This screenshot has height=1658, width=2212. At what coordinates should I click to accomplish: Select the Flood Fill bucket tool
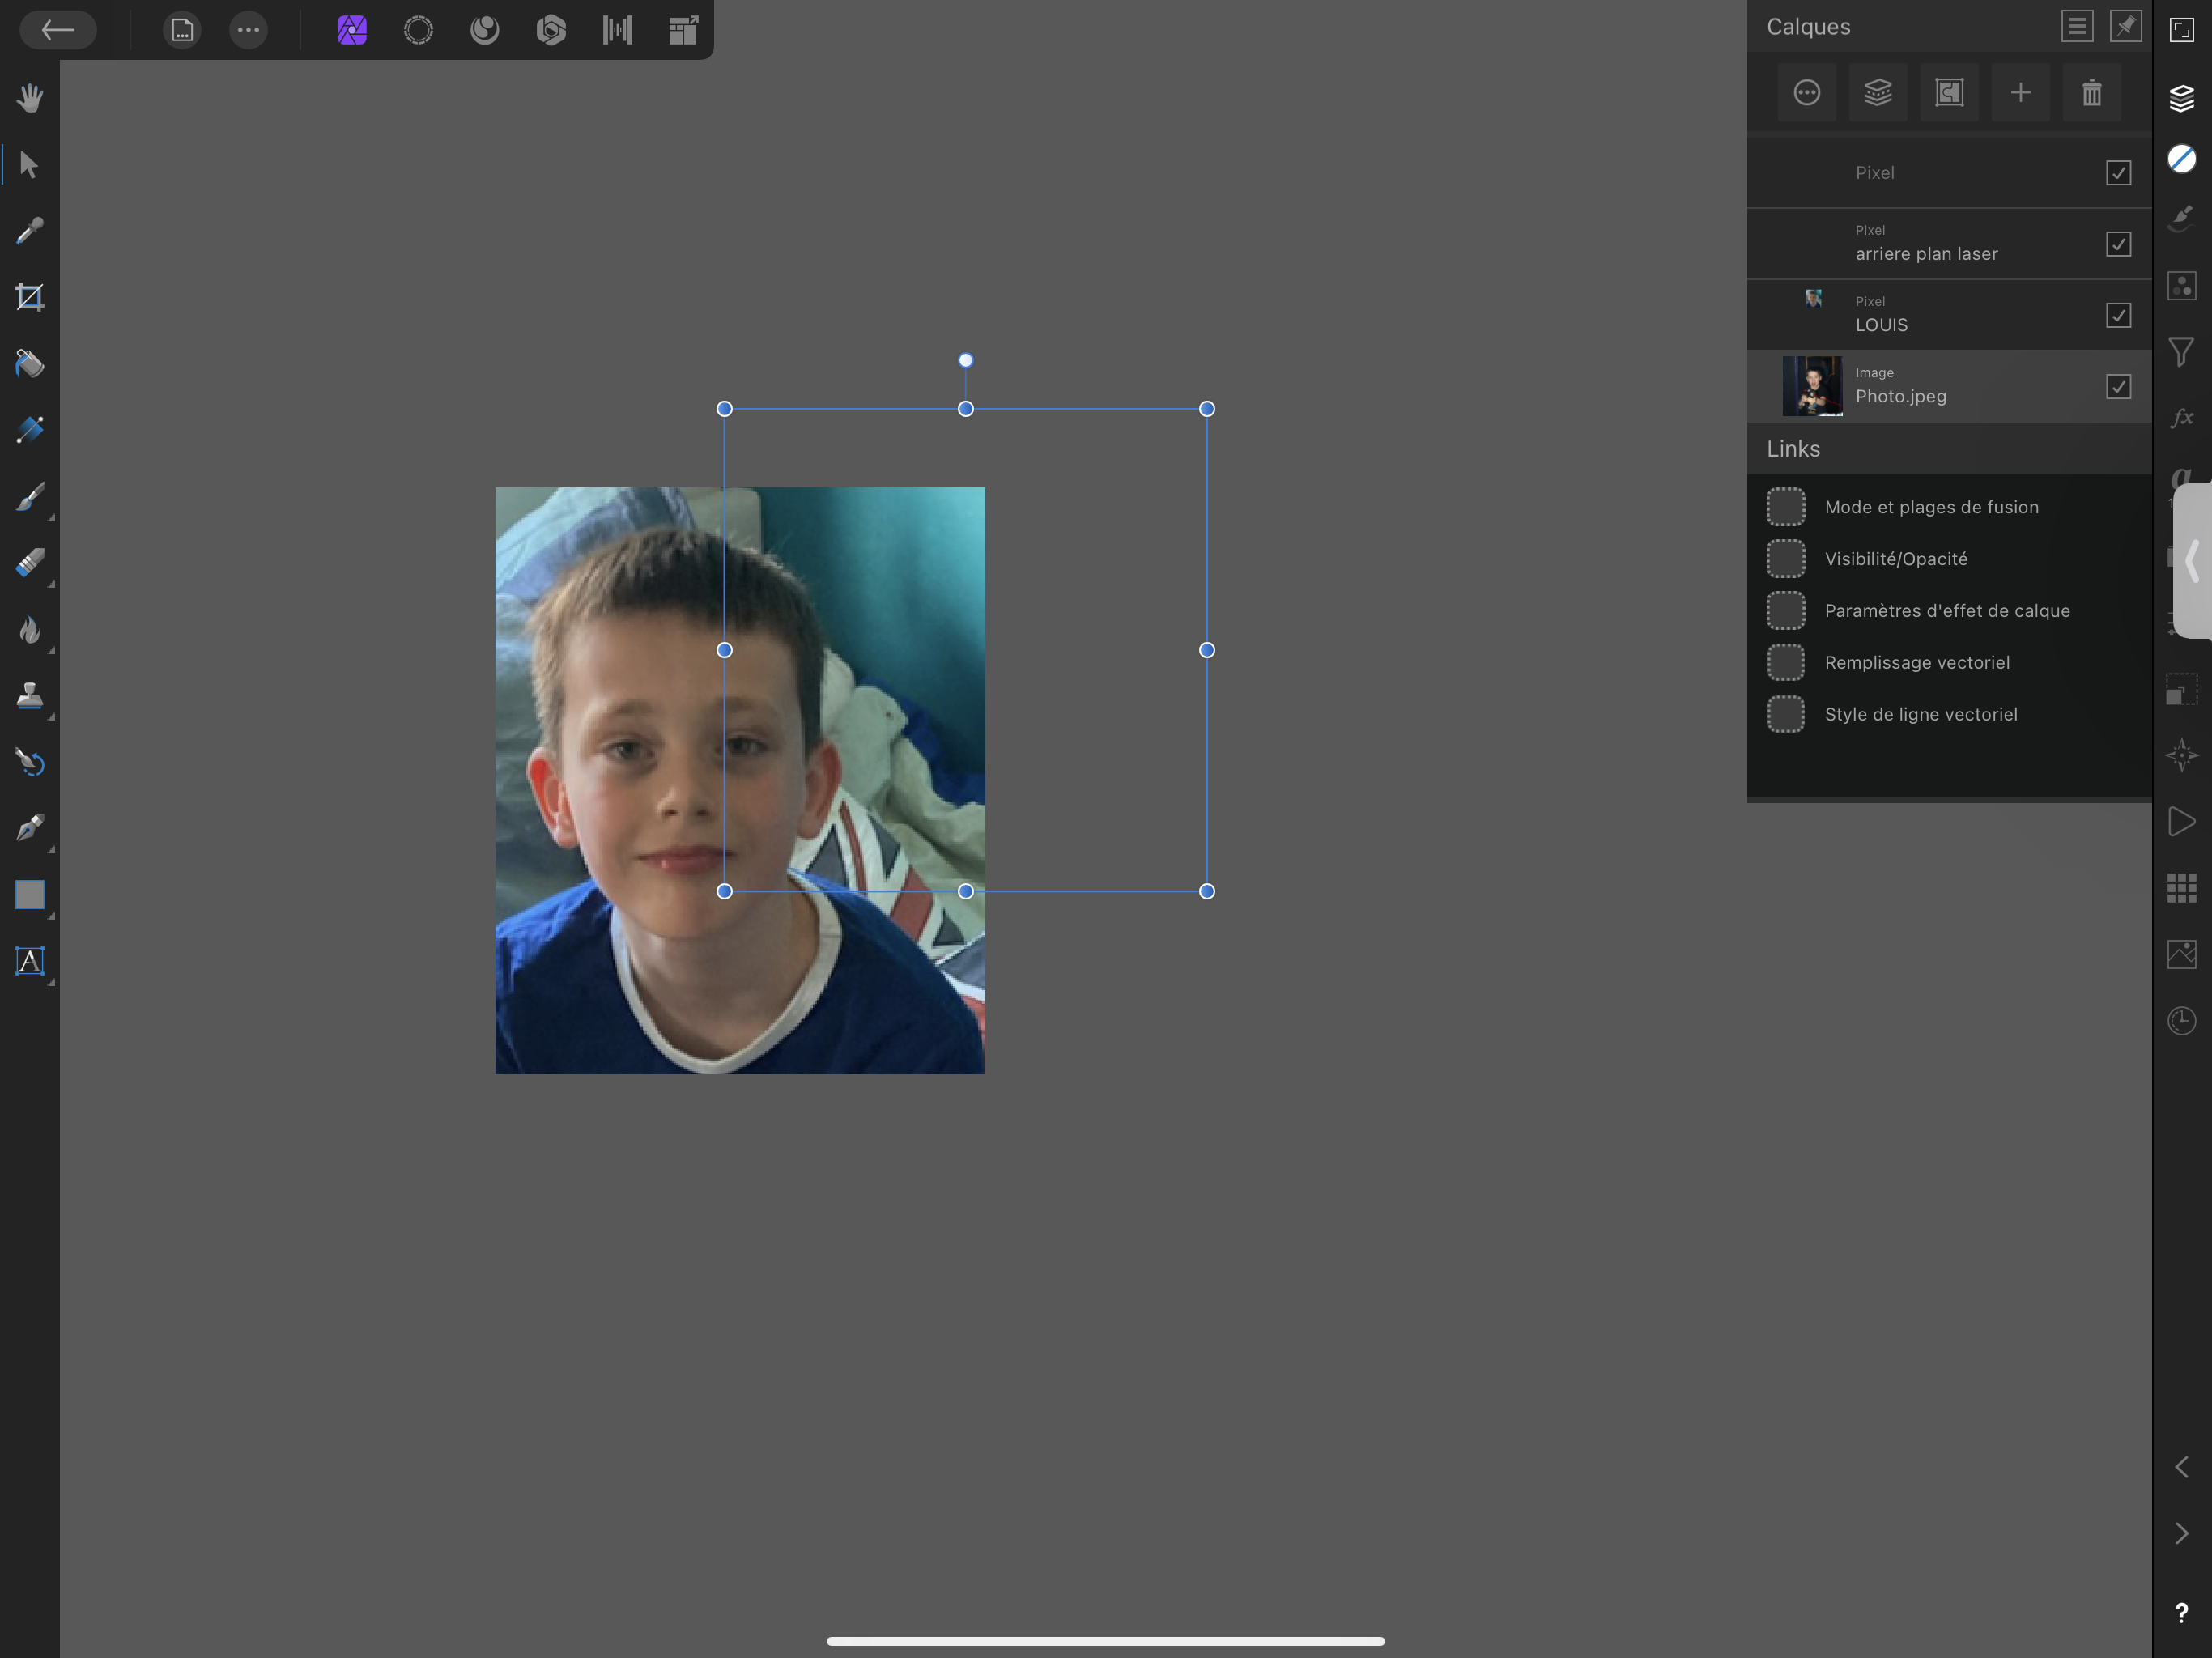30,364
